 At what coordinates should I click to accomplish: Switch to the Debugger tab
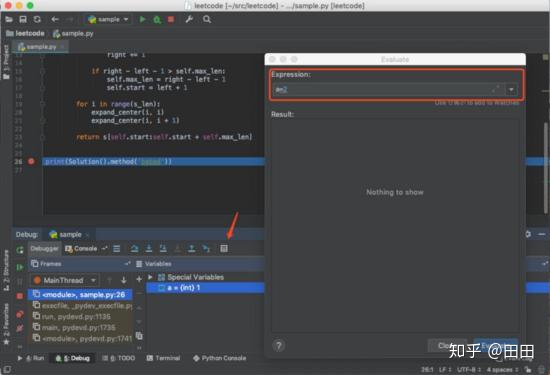point(44,249)
